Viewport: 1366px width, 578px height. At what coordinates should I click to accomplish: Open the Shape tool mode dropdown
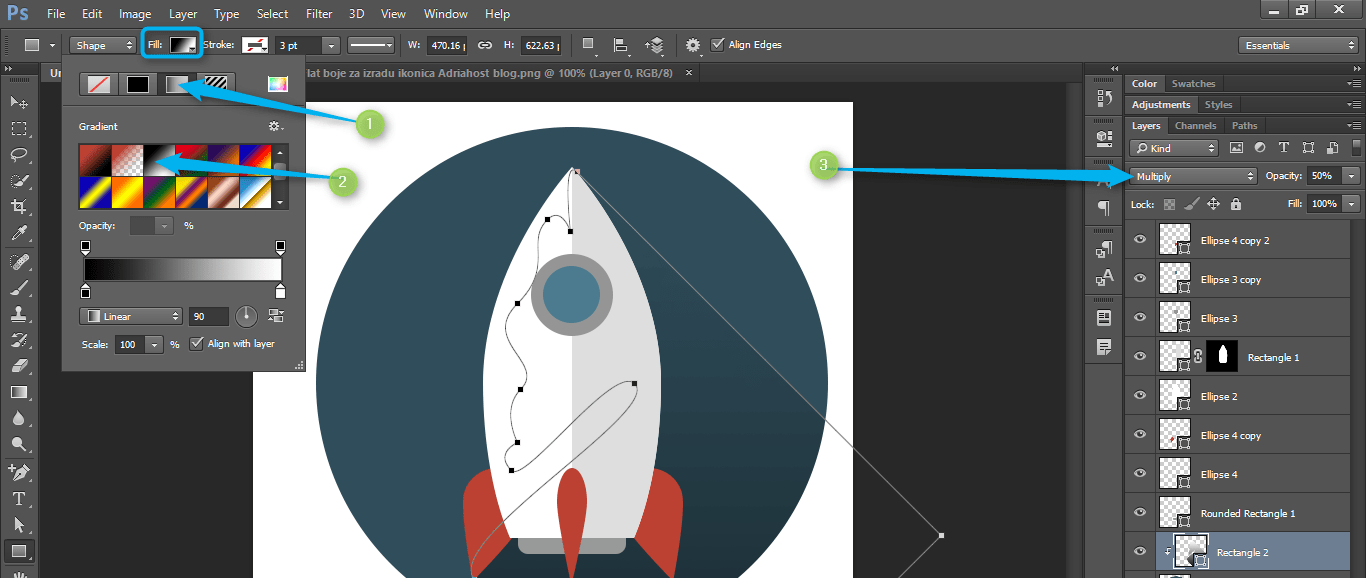pos(103,45)
